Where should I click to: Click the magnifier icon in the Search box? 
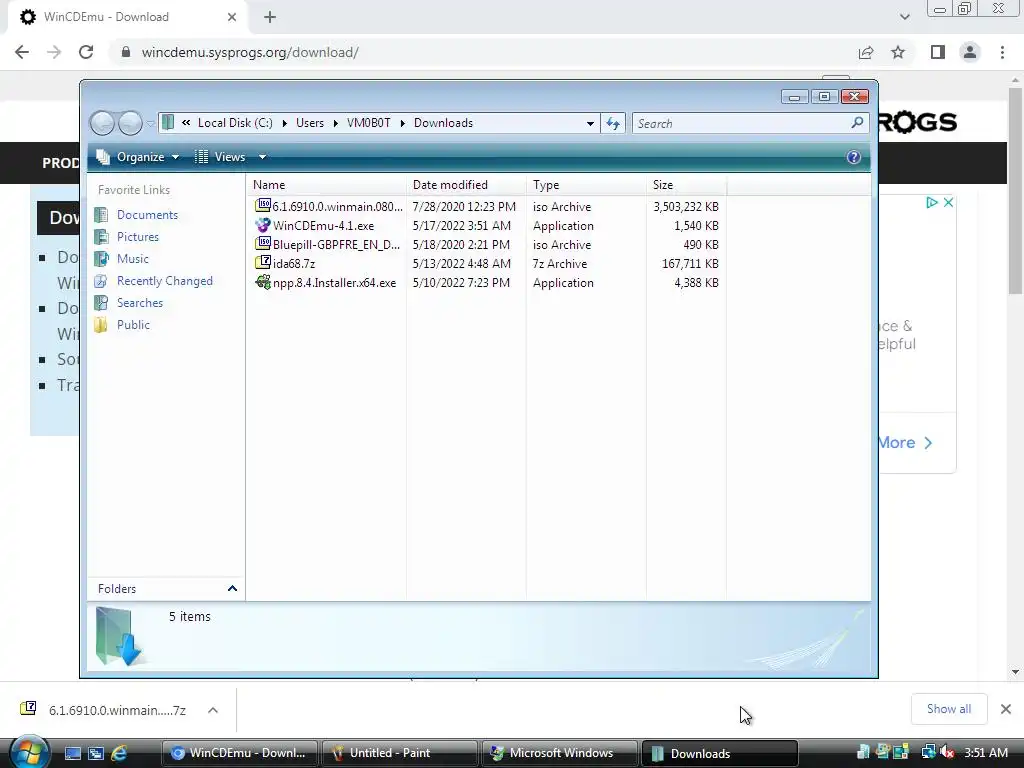[857, 123]
